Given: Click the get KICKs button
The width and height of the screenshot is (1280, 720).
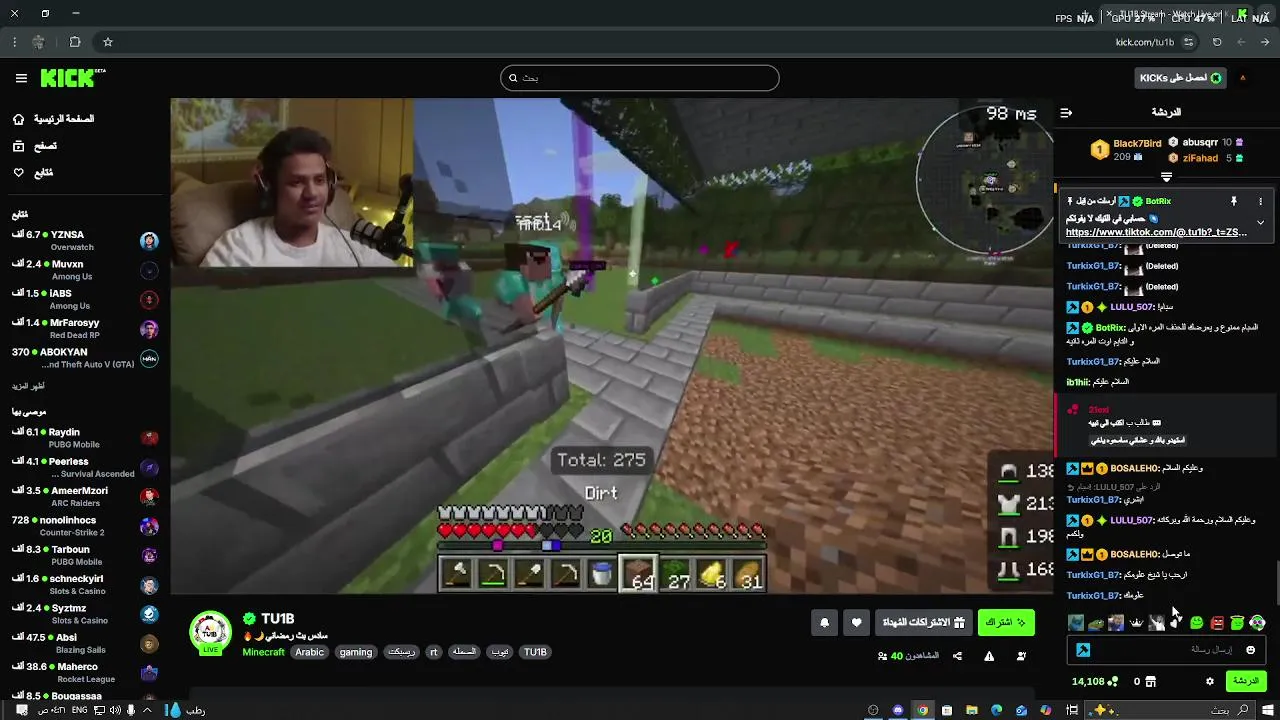Looking at the screenshot, I should click(1180, 78).
